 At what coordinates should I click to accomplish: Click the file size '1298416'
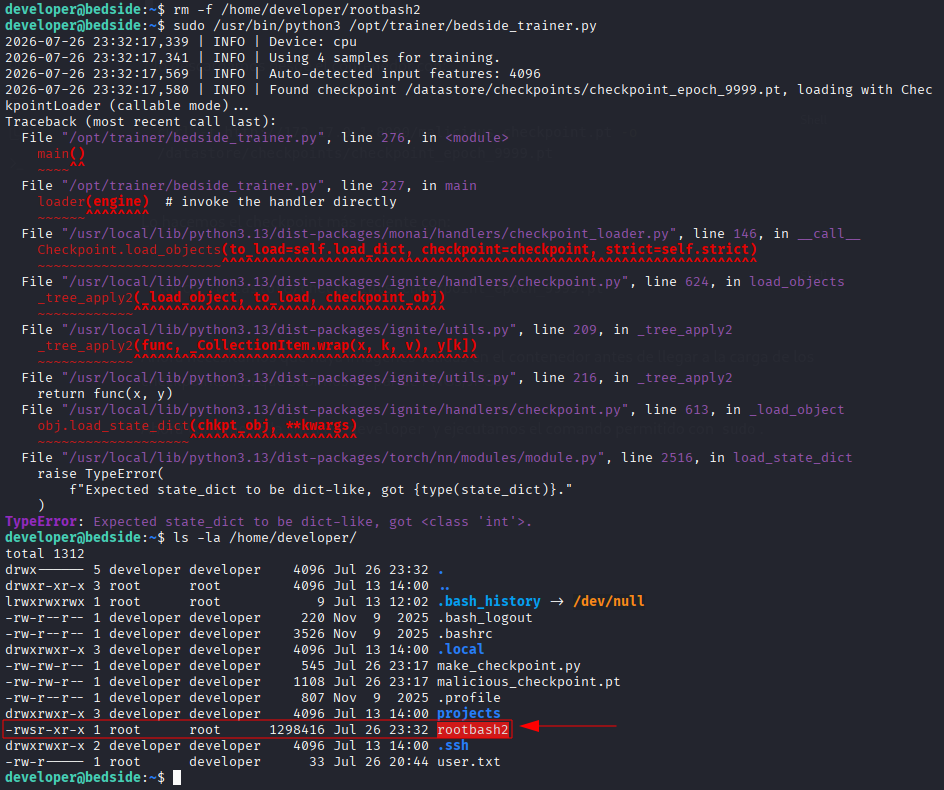pyautogui.click(x=297, y=730)
